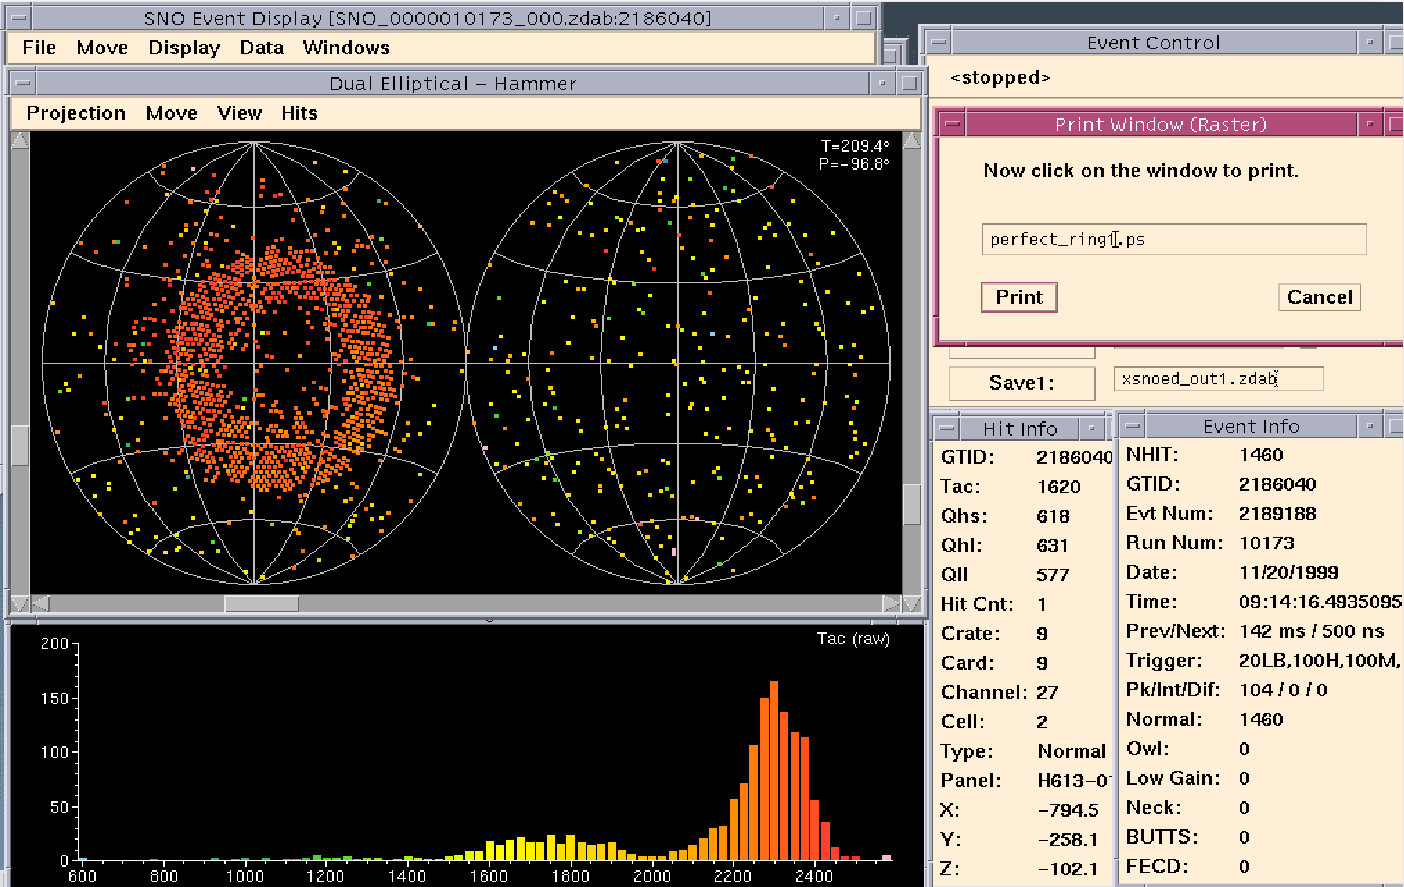Click Trigger value 20LB,100H,100M

pos(1320,661)
